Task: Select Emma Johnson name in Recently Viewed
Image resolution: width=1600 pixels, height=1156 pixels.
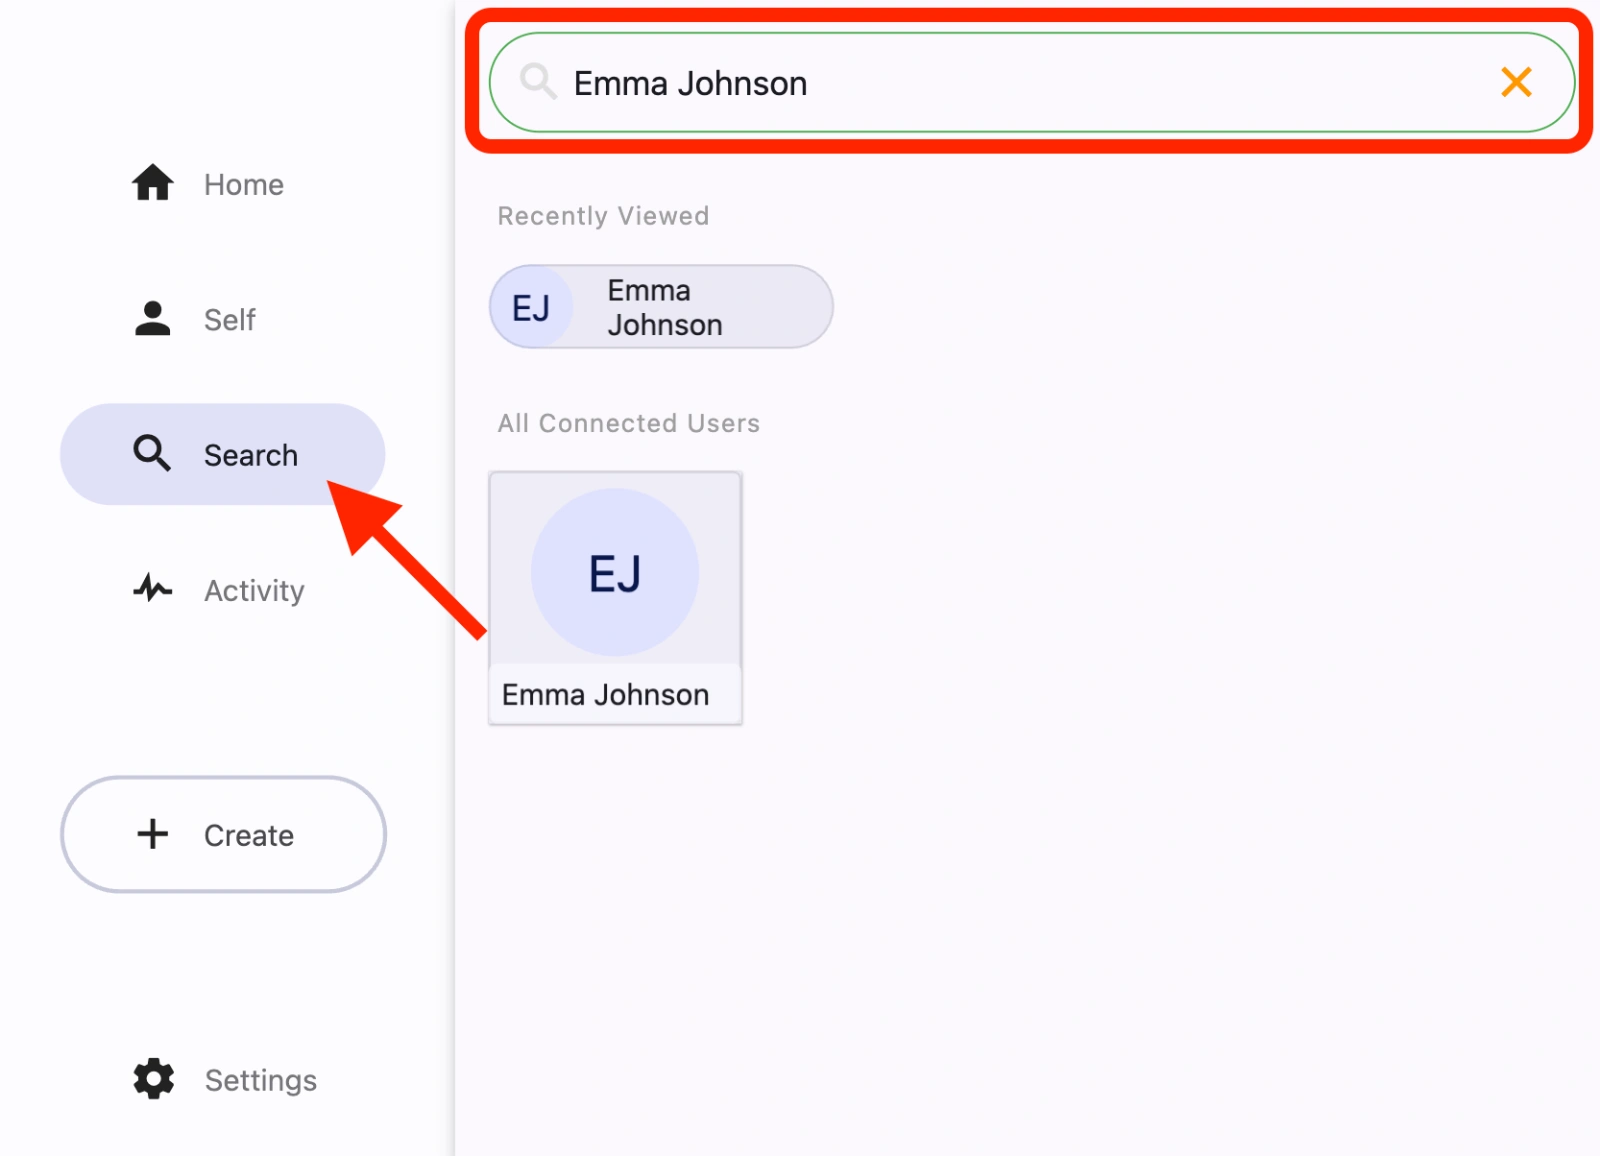Action: point(665,308)
